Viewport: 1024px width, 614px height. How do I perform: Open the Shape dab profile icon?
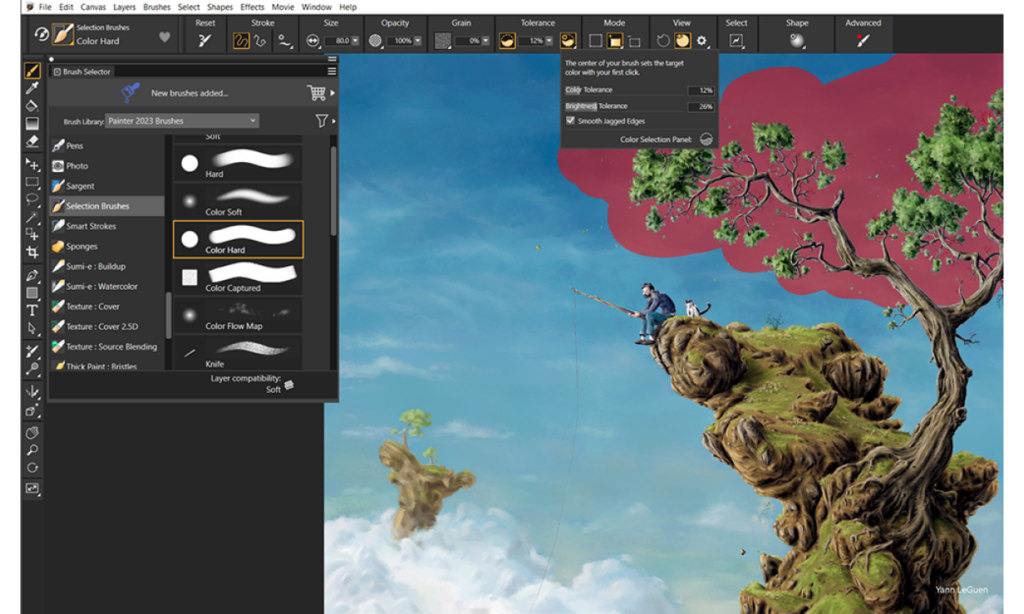coord(797,40)
